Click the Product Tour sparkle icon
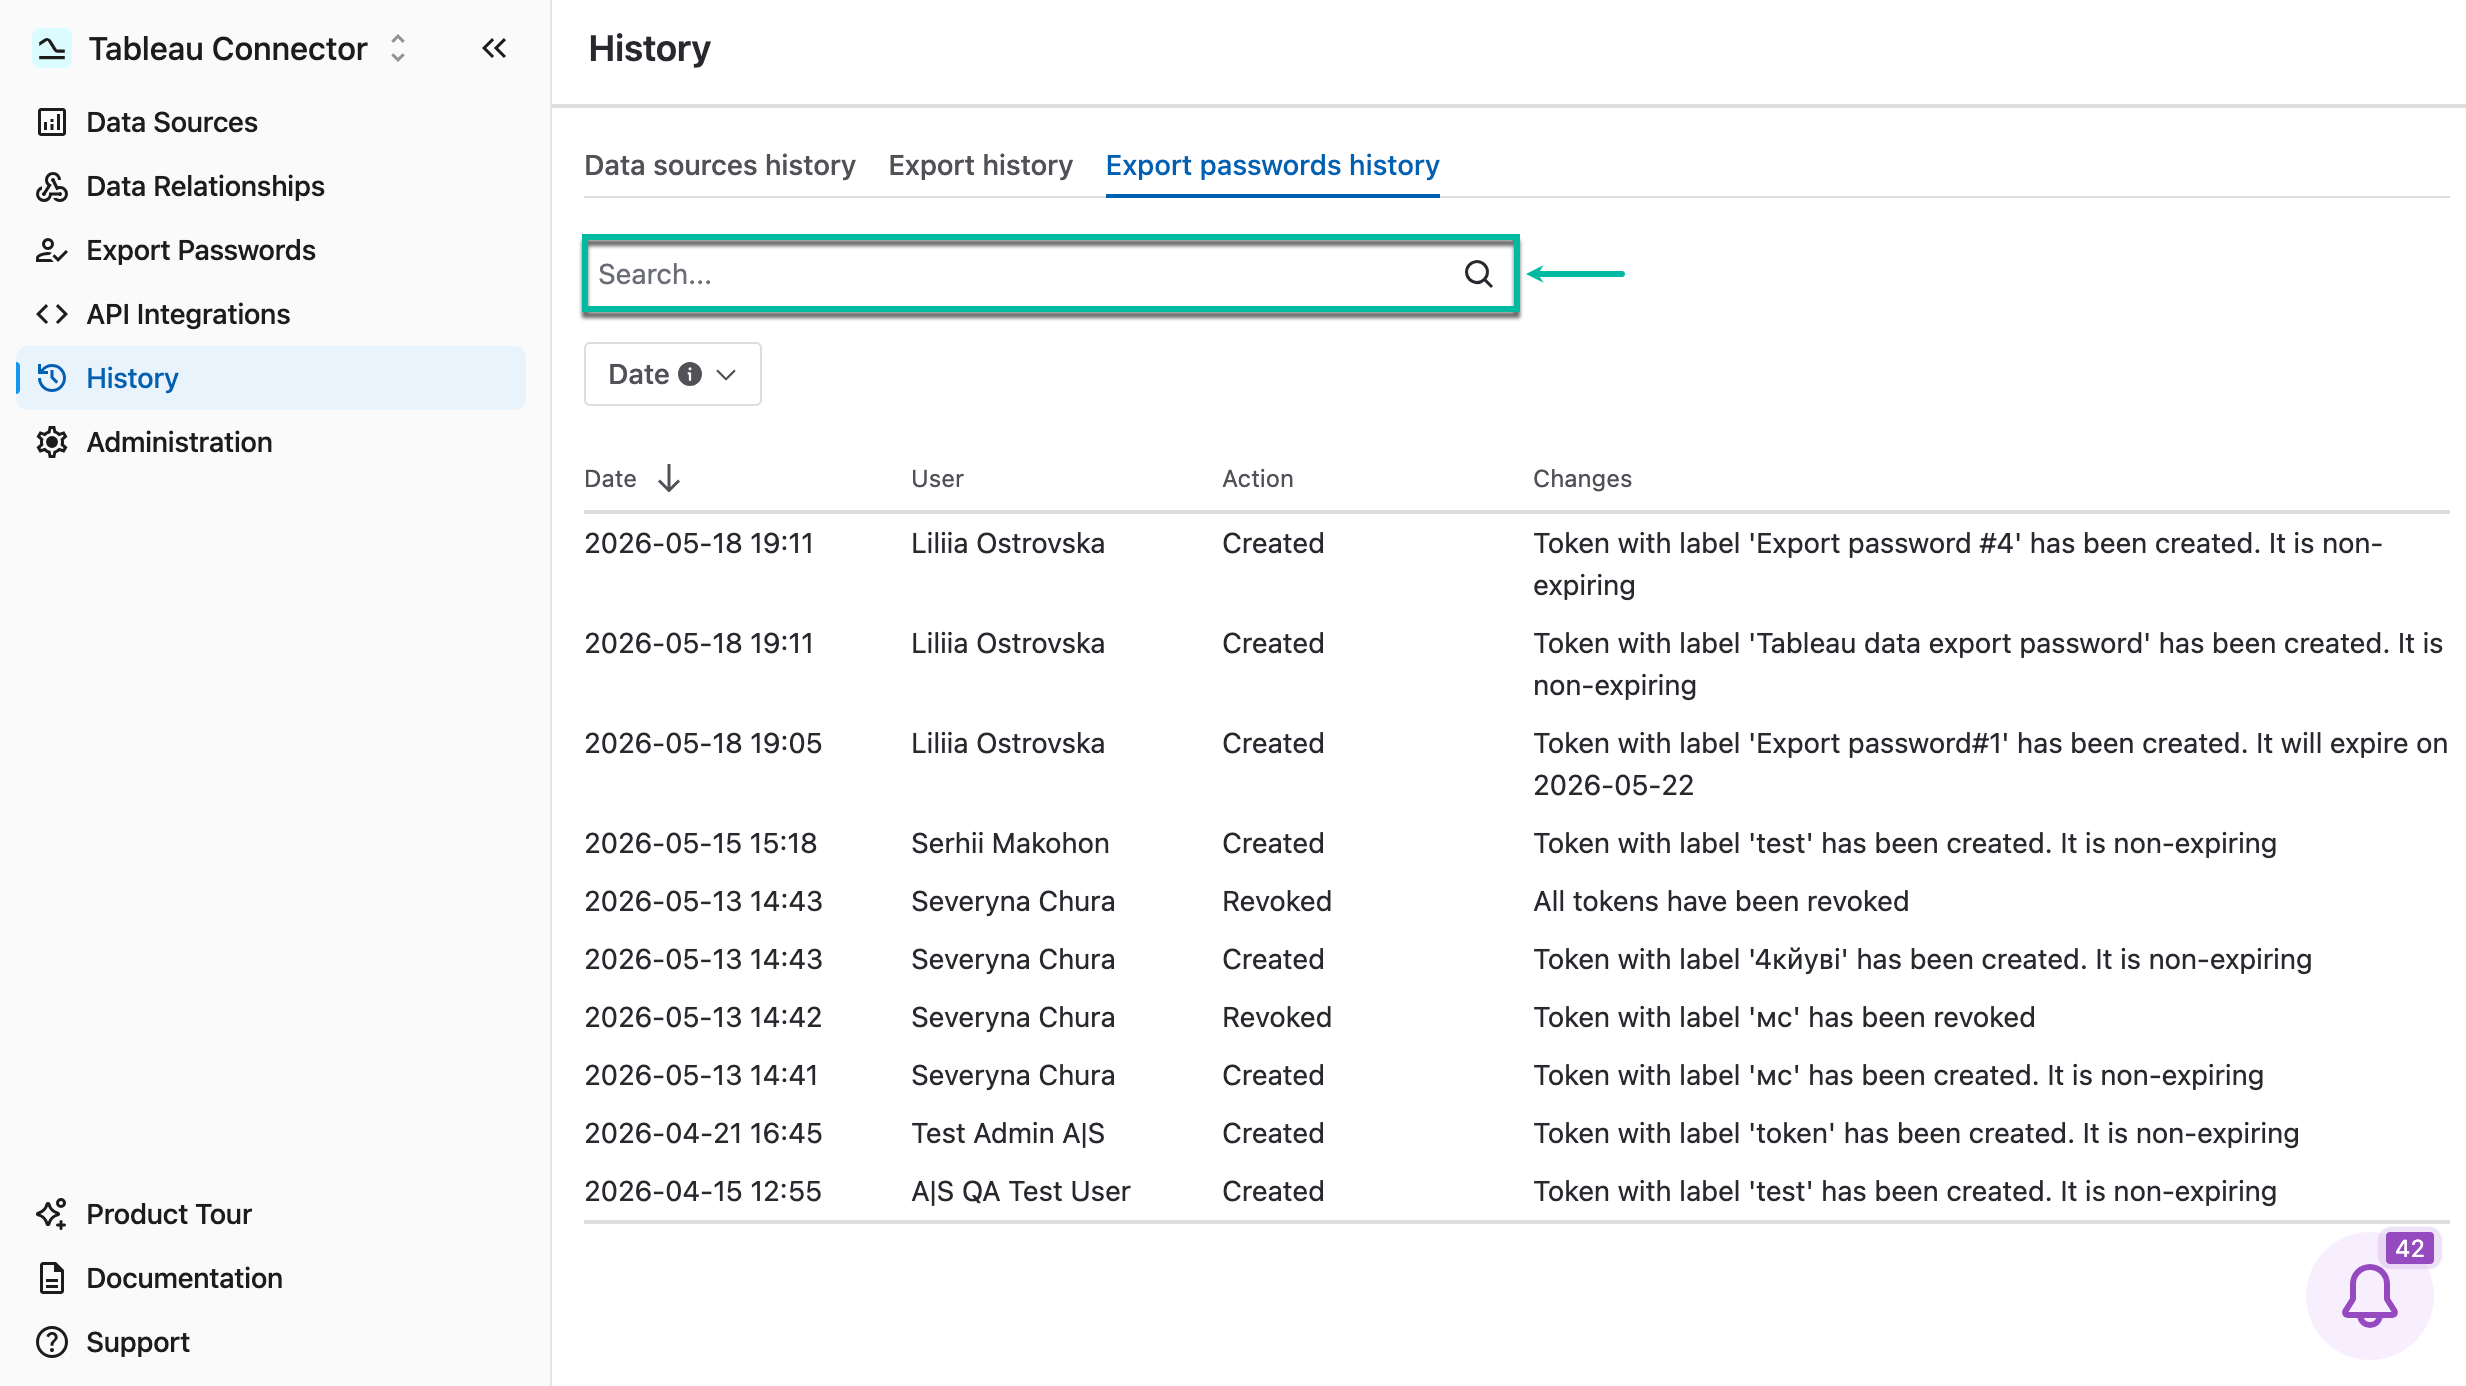Screen dimensions: 2466x1386 pyautogui.click(x=52, y=1214)
